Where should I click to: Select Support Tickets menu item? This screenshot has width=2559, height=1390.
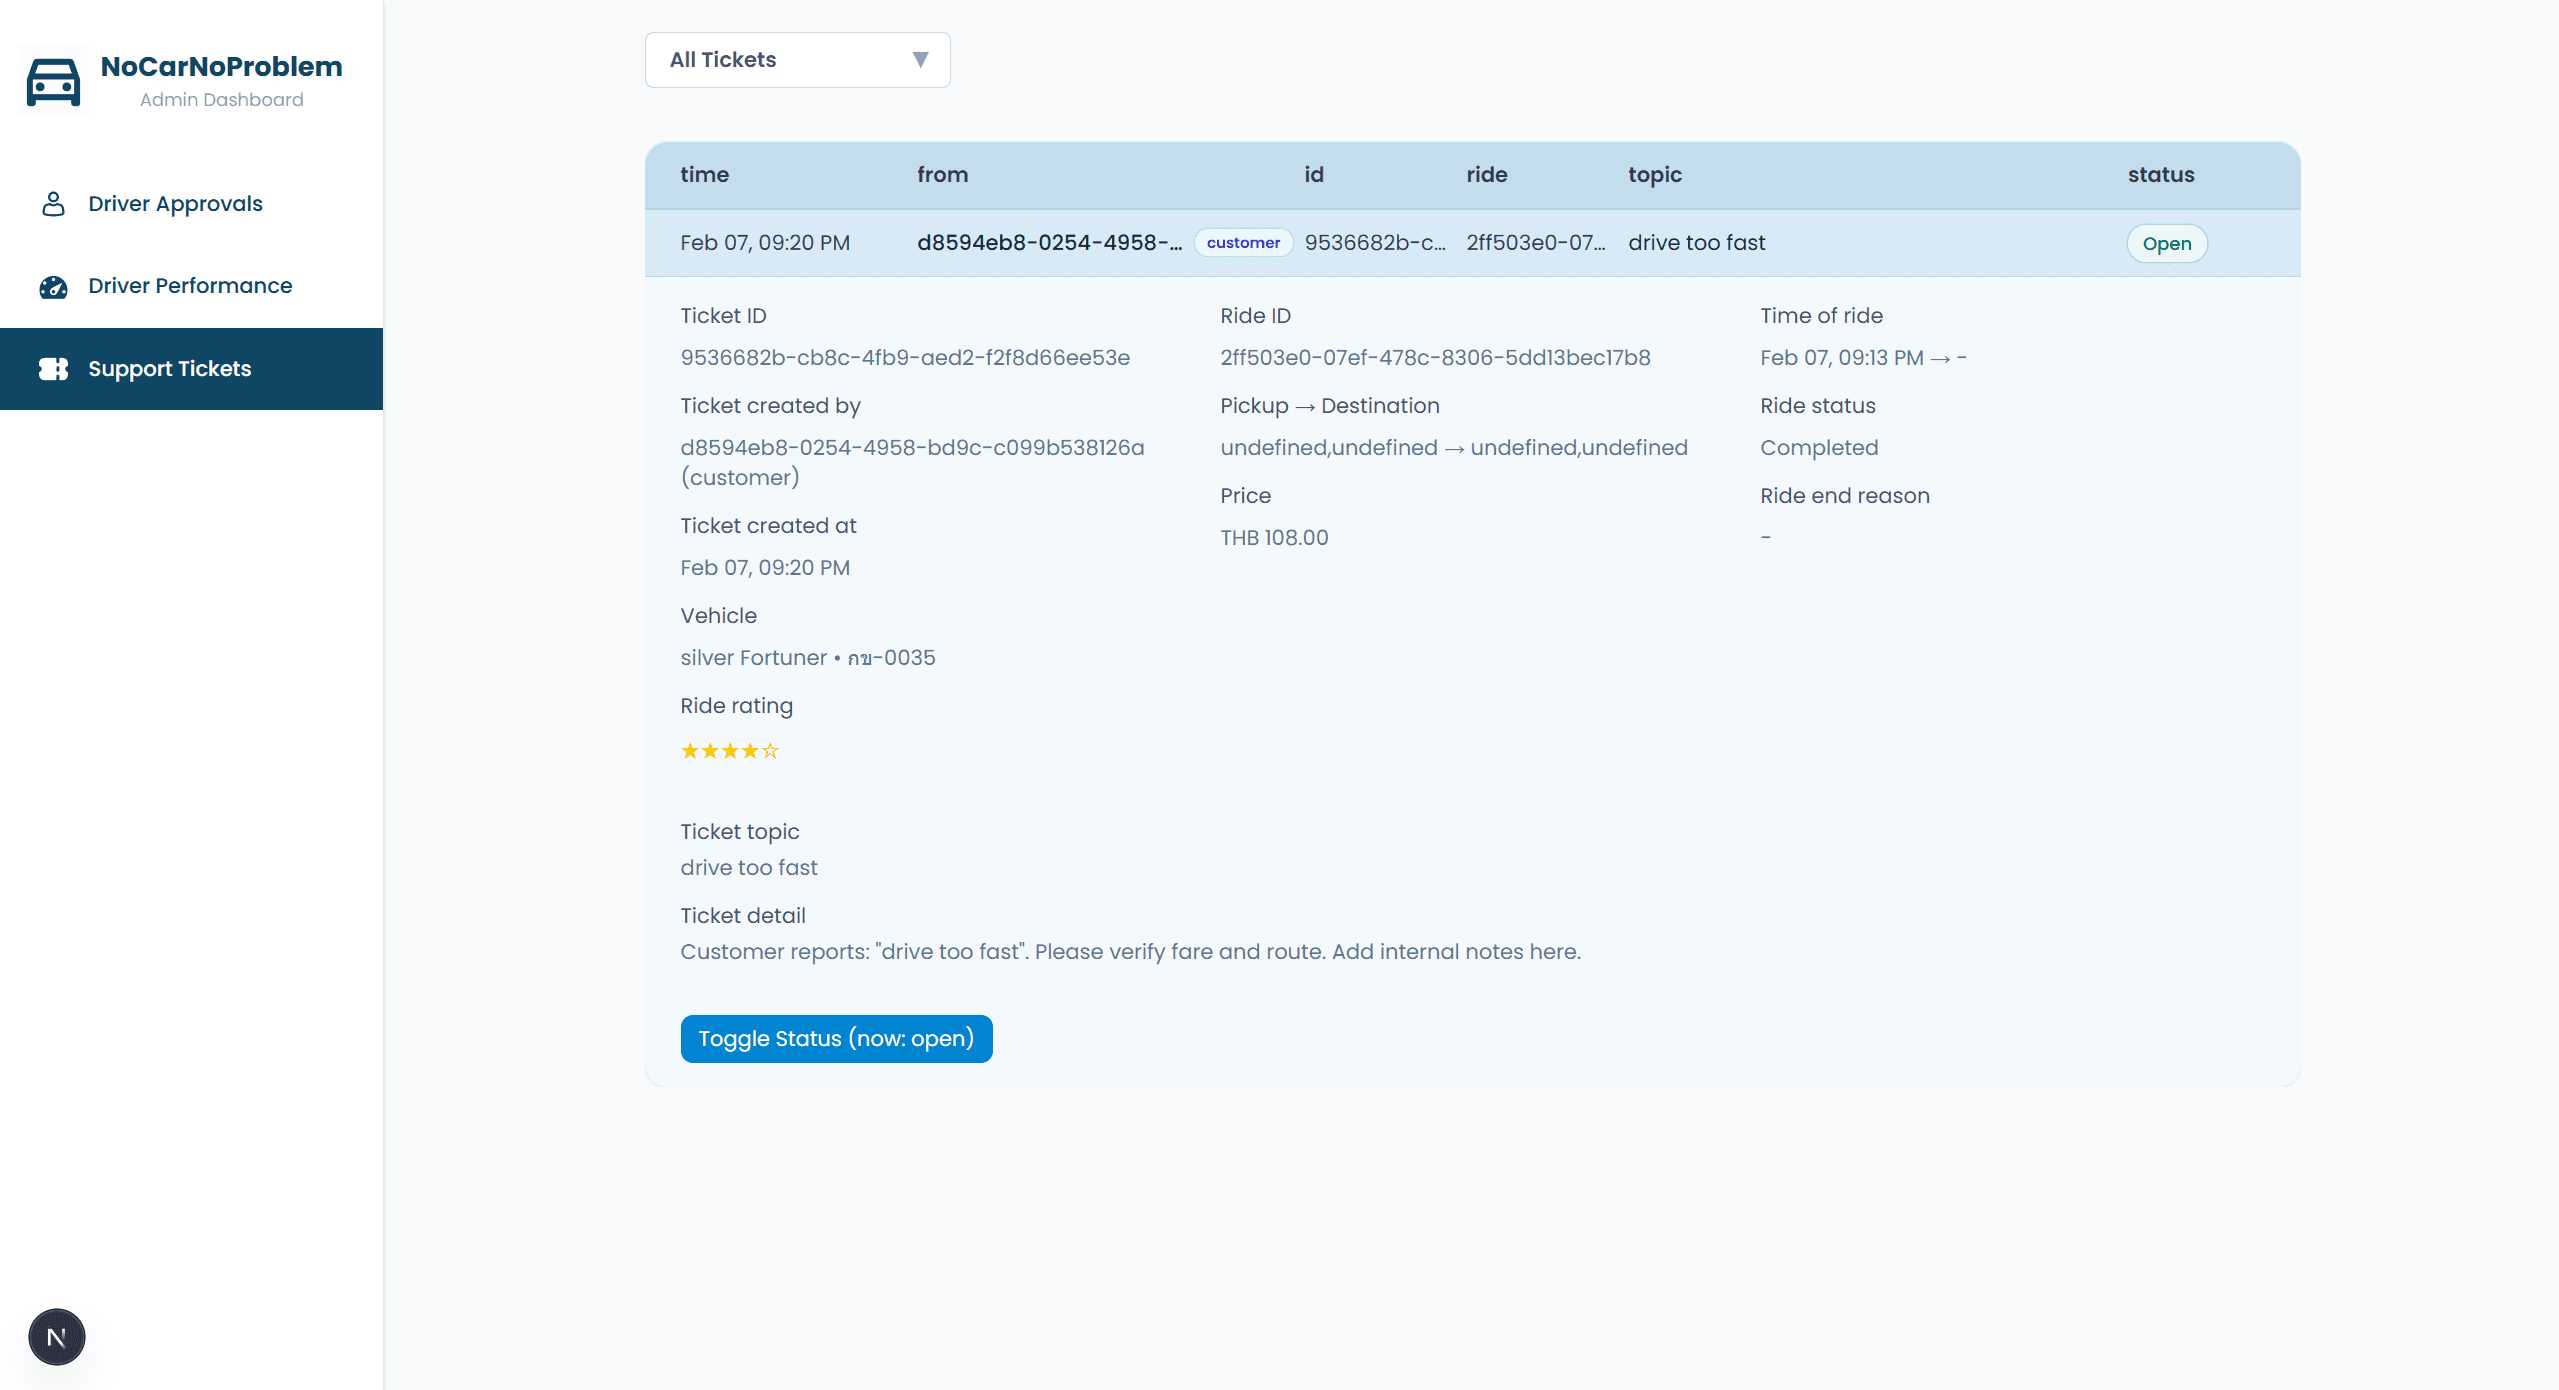191,369
